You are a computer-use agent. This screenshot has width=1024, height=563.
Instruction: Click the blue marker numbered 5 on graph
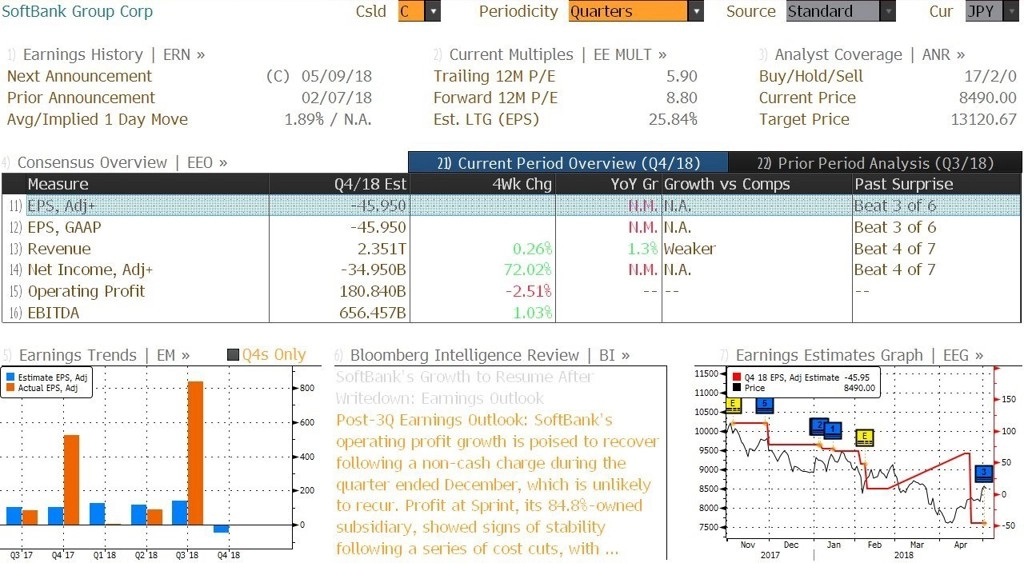pyautogui.click(x=765, y=405)
